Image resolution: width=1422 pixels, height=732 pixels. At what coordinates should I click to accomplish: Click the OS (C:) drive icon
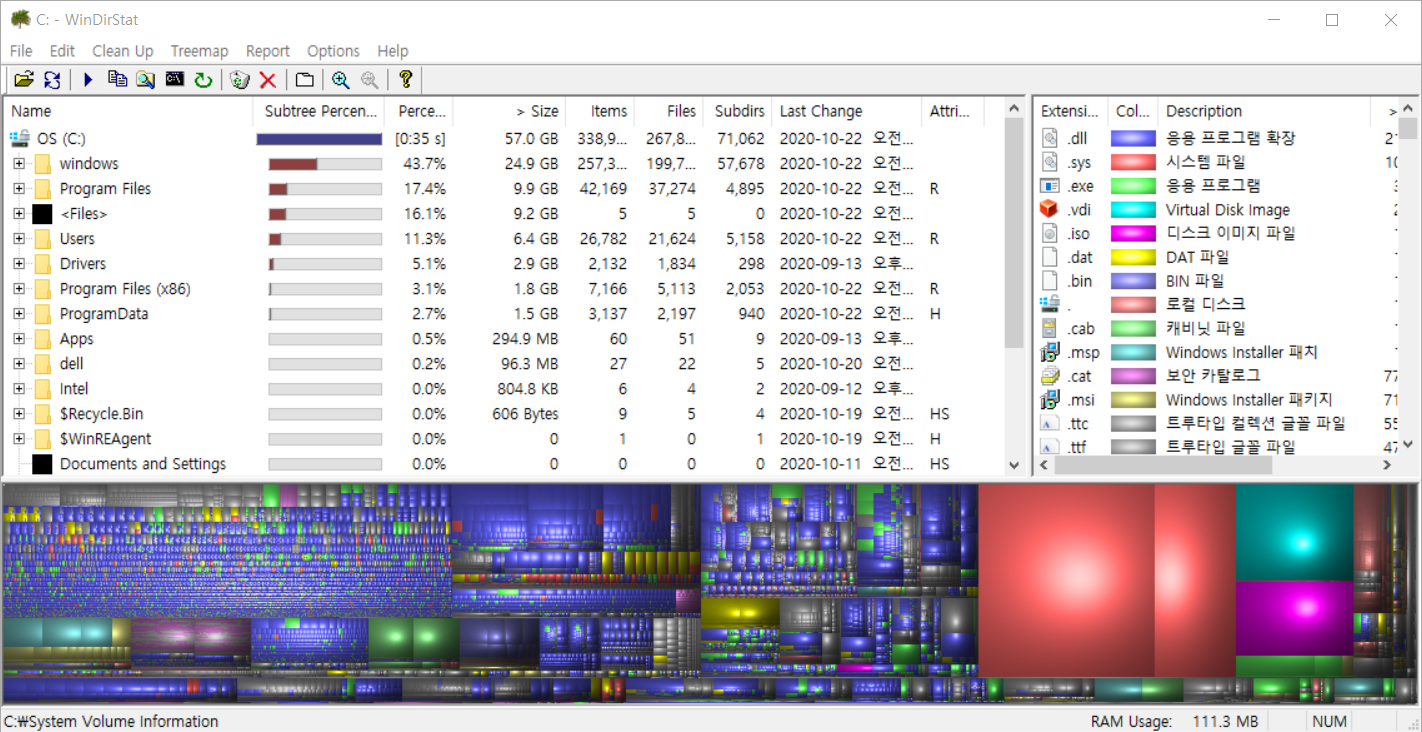[19, 138]
